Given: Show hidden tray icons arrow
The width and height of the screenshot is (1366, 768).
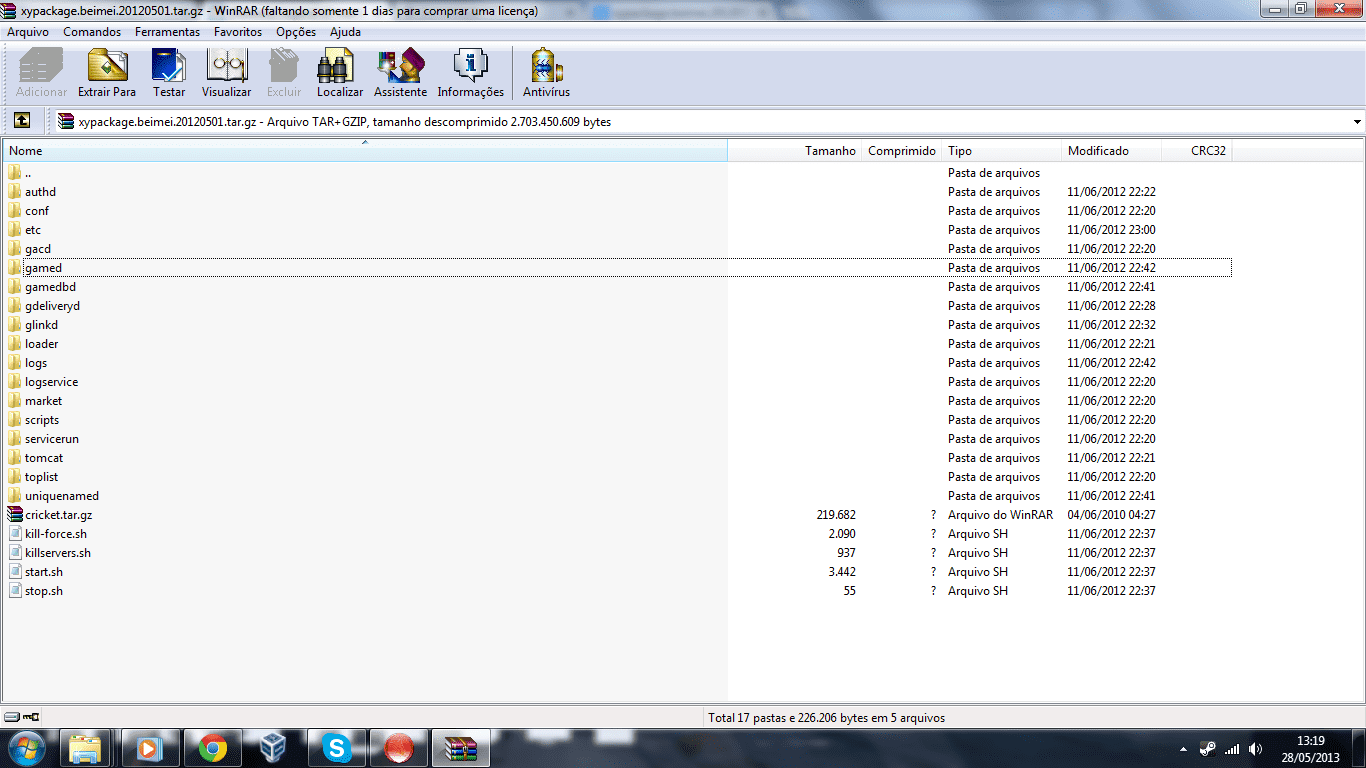Looking at the screenshot, I should [x=1184, y=748].
